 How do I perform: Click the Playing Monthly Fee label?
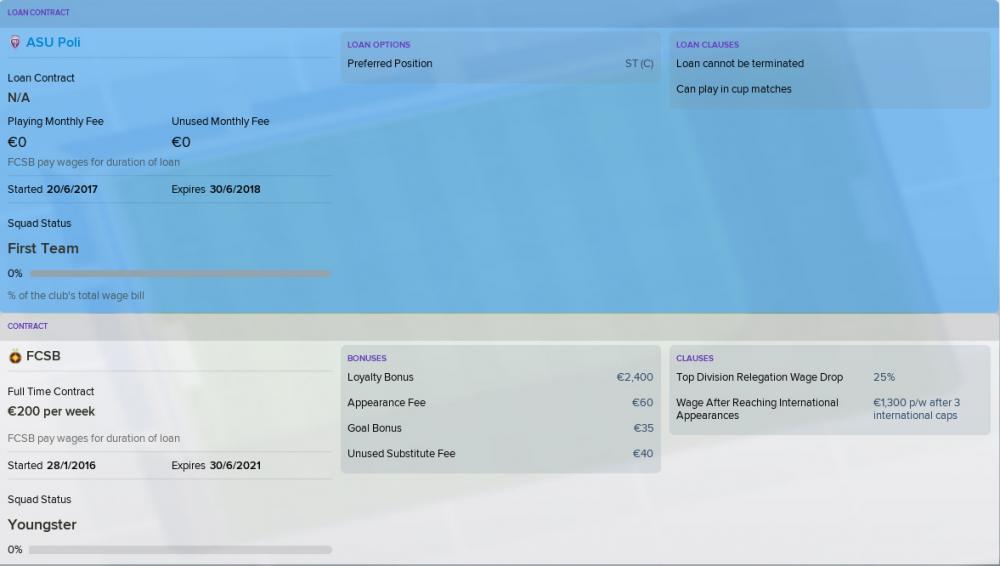click(x=55, y=121)
